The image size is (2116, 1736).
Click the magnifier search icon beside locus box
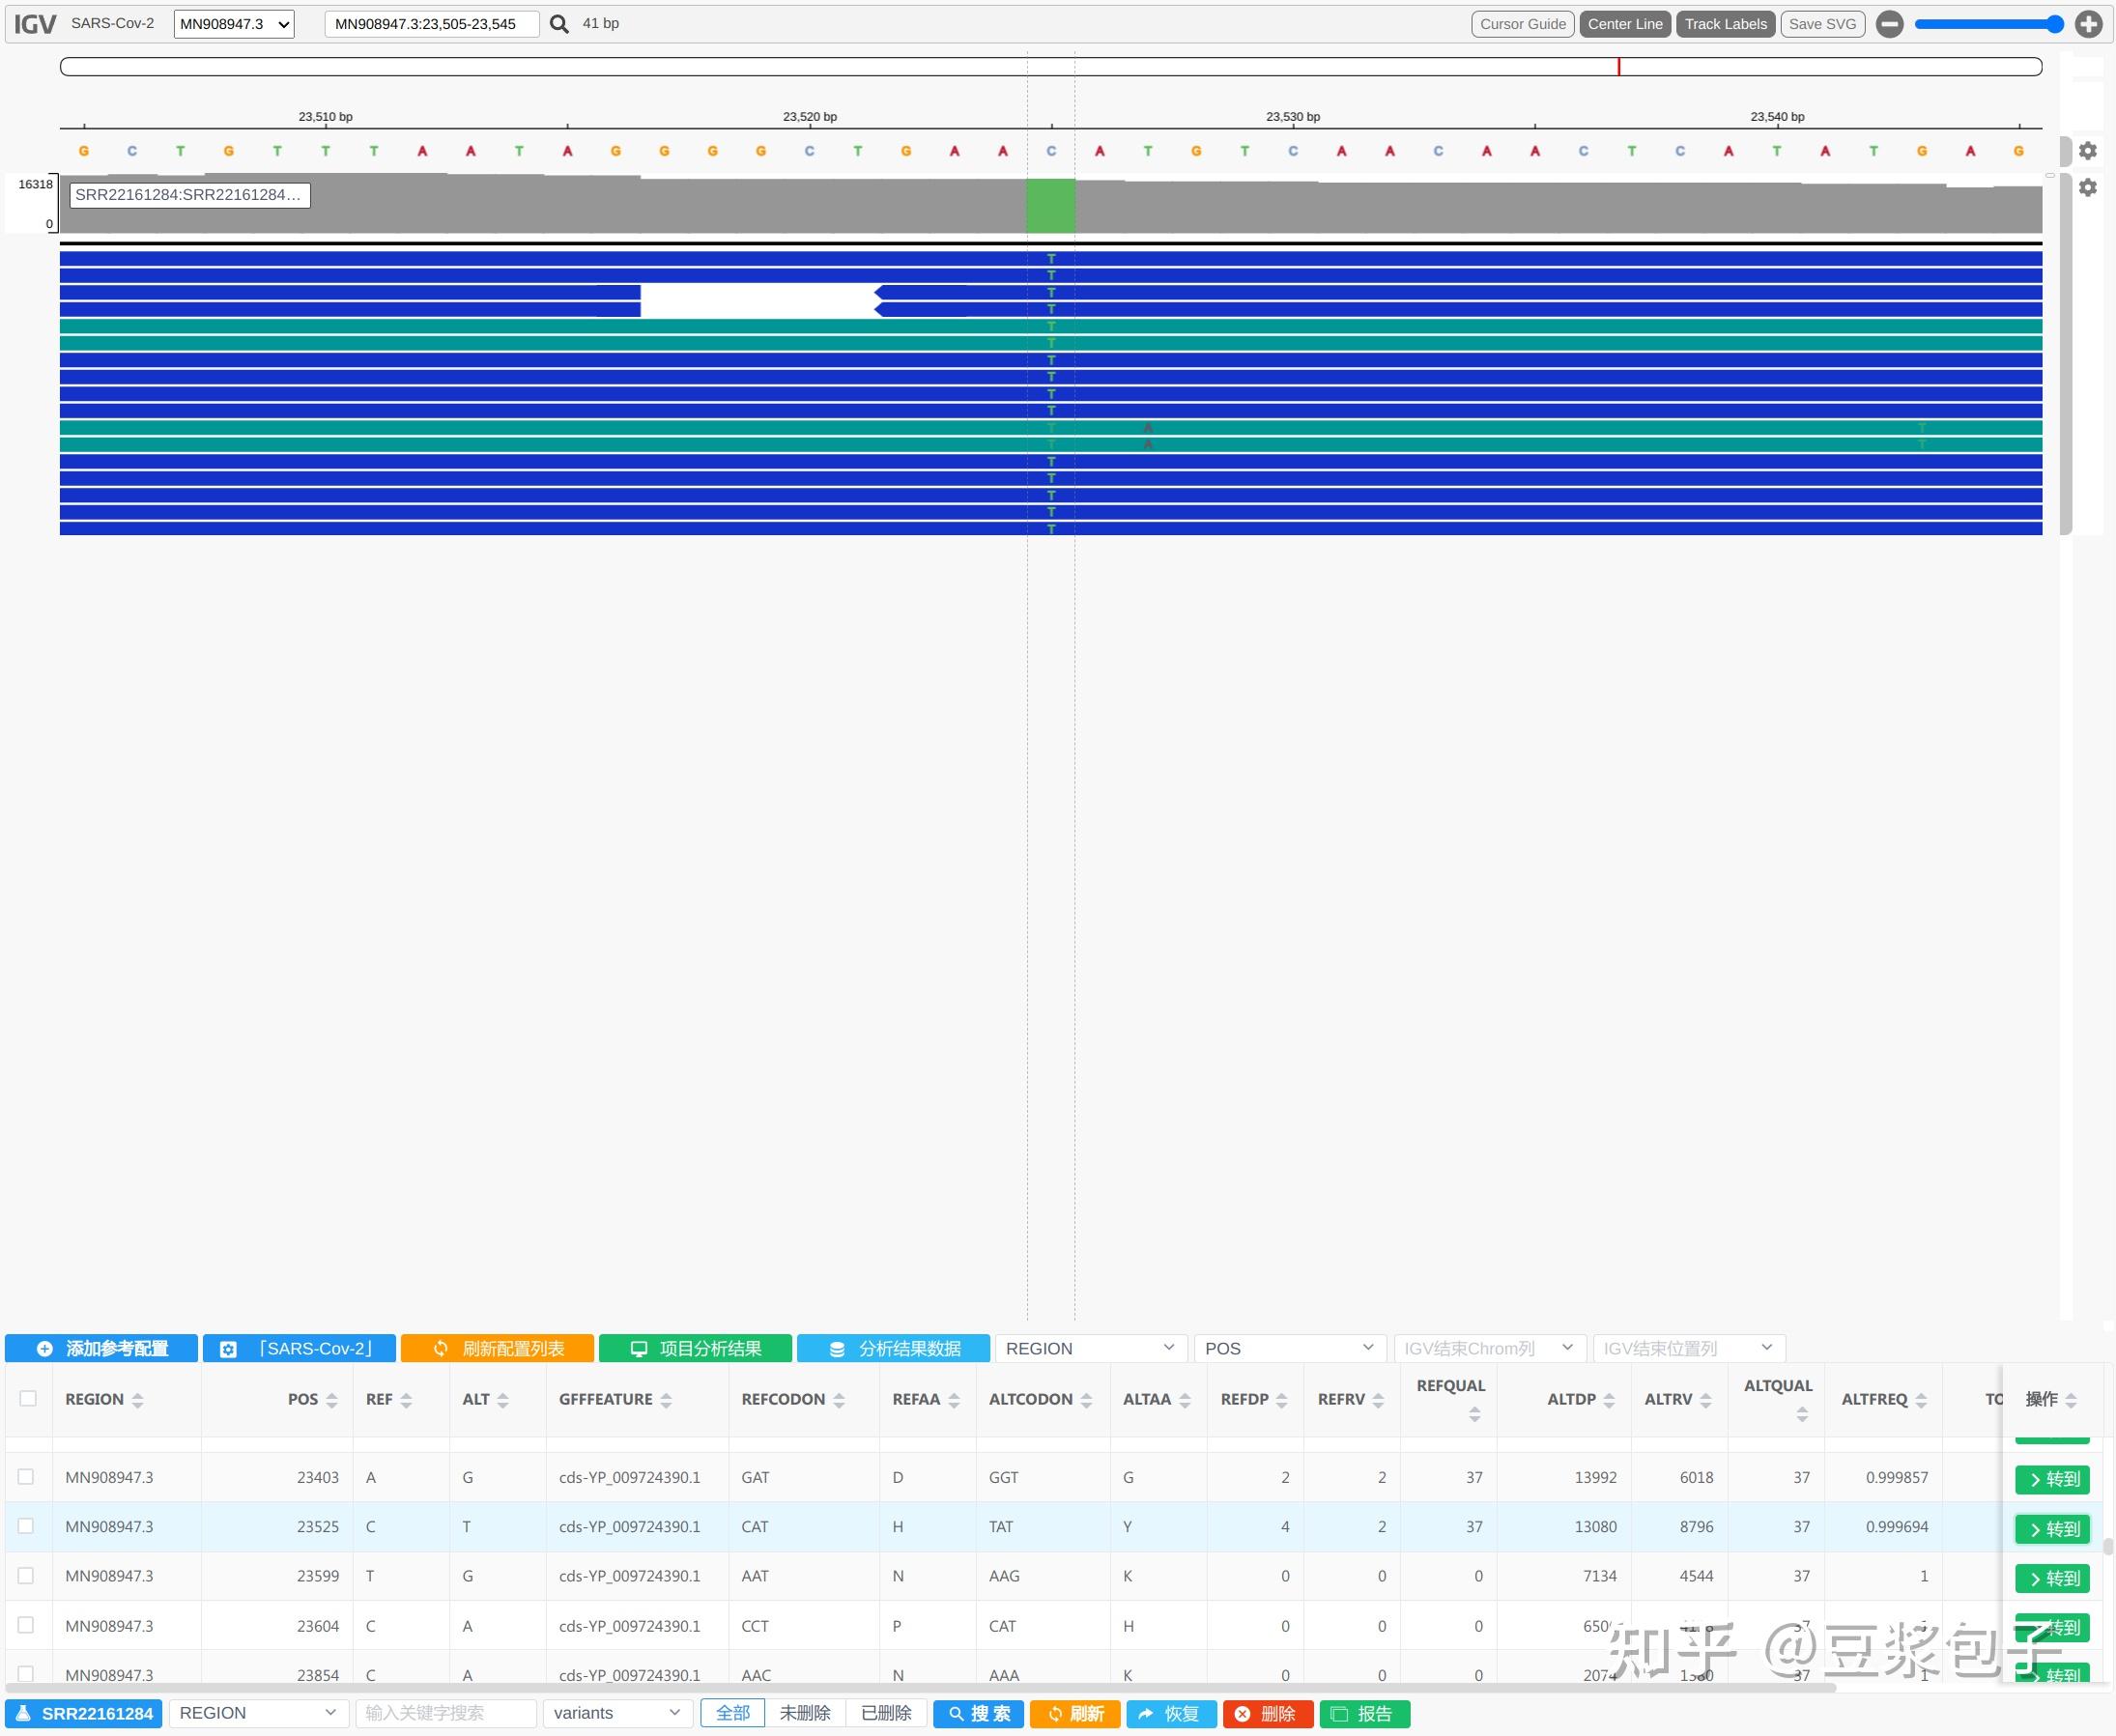click(x=559, y=23)
